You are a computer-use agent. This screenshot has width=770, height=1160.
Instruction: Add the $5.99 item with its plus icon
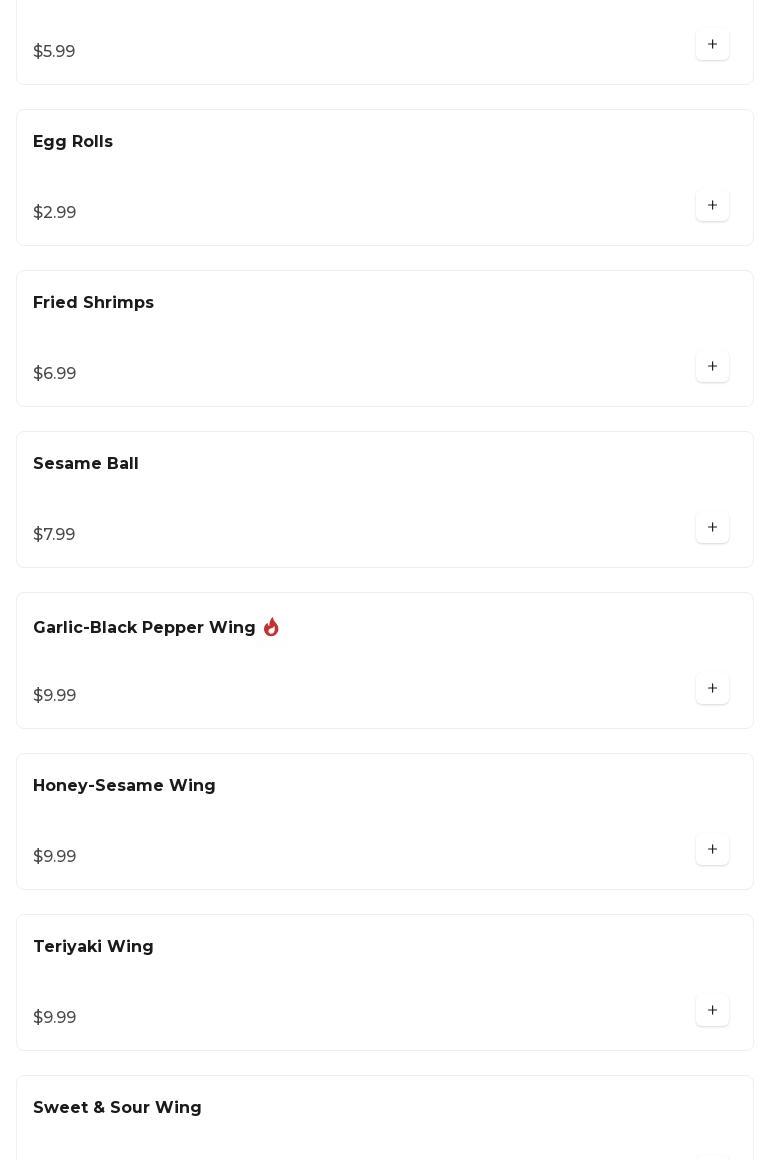click(x=712, y=44)
